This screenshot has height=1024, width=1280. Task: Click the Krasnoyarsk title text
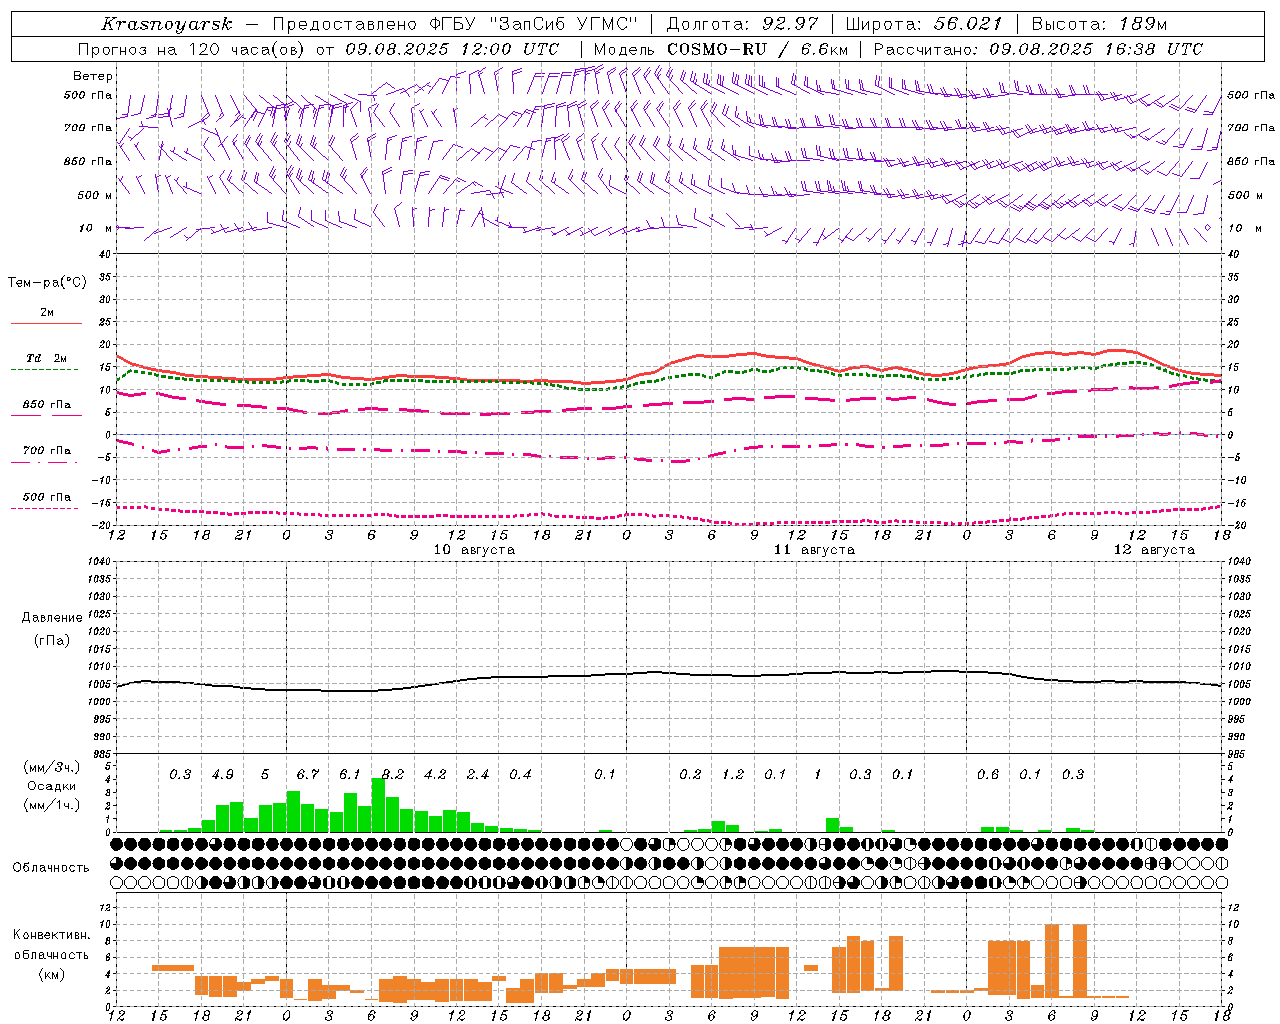point(167,24)
